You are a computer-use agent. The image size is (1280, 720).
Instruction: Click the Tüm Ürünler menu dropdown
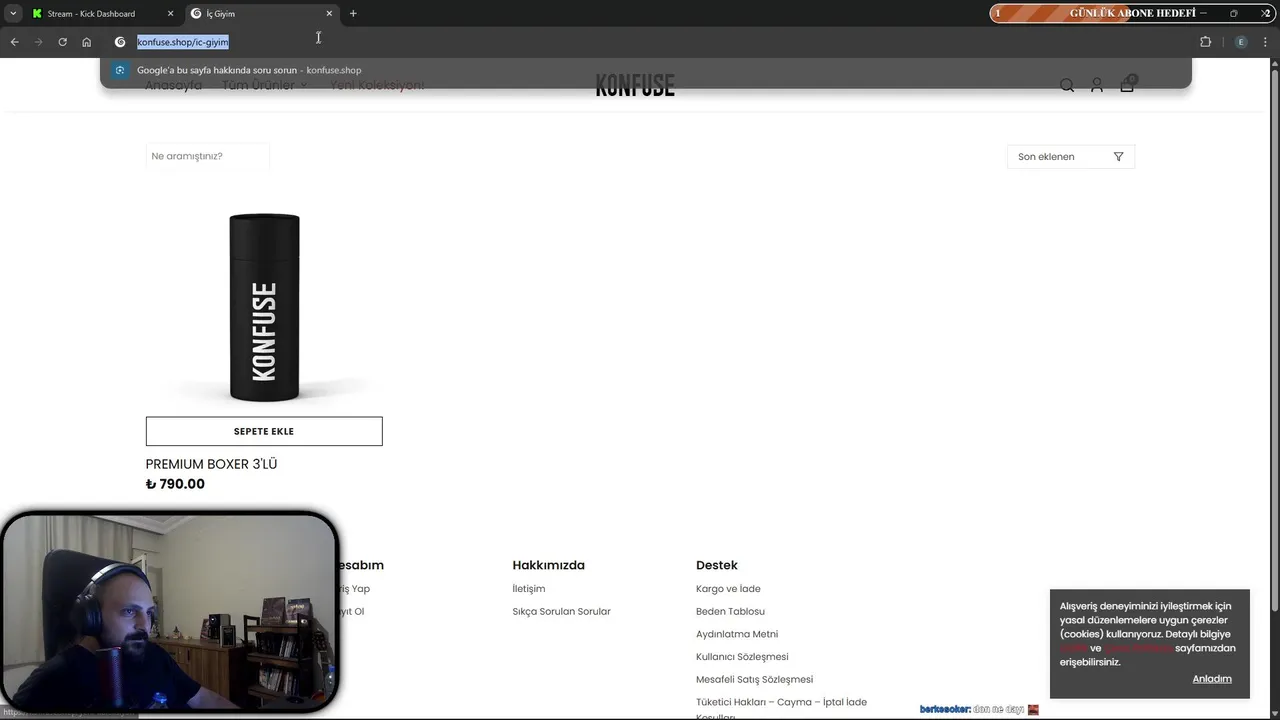pos(264,85)
